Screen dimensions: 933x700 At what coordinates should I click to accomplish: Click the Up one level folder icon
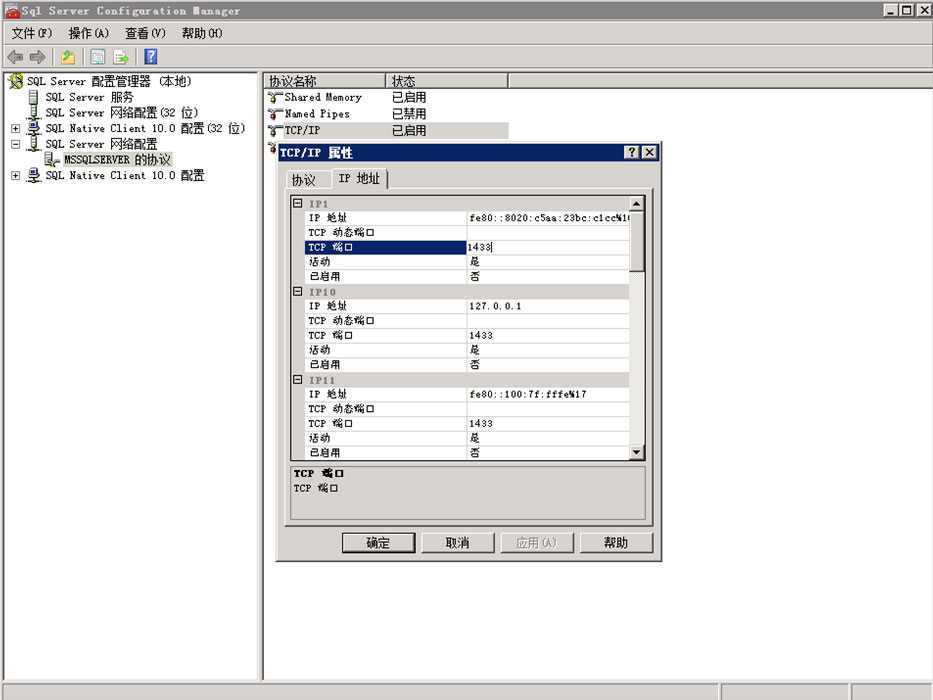(68, 57)
